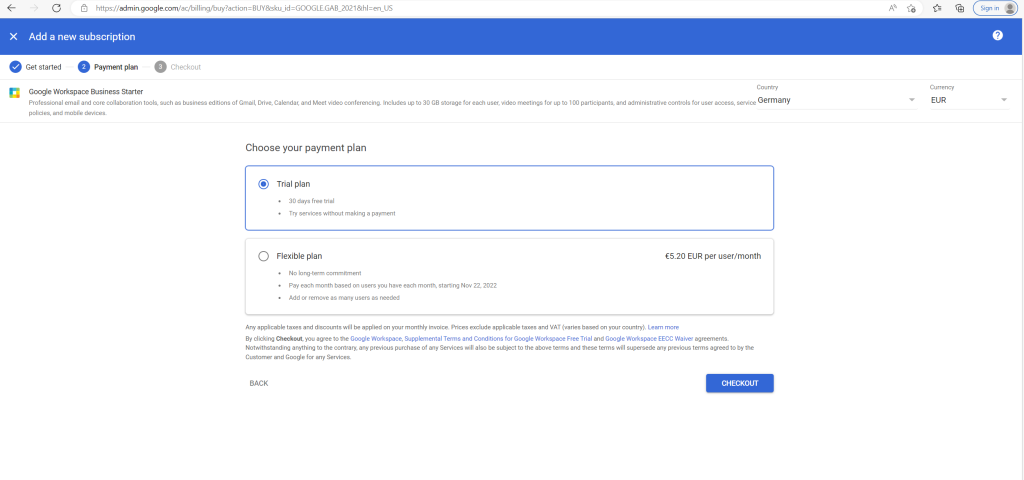Screen dimensions: 1024x480
Task: Click 'Add or remove as many users' text
Action: click(x=344, y=298)
